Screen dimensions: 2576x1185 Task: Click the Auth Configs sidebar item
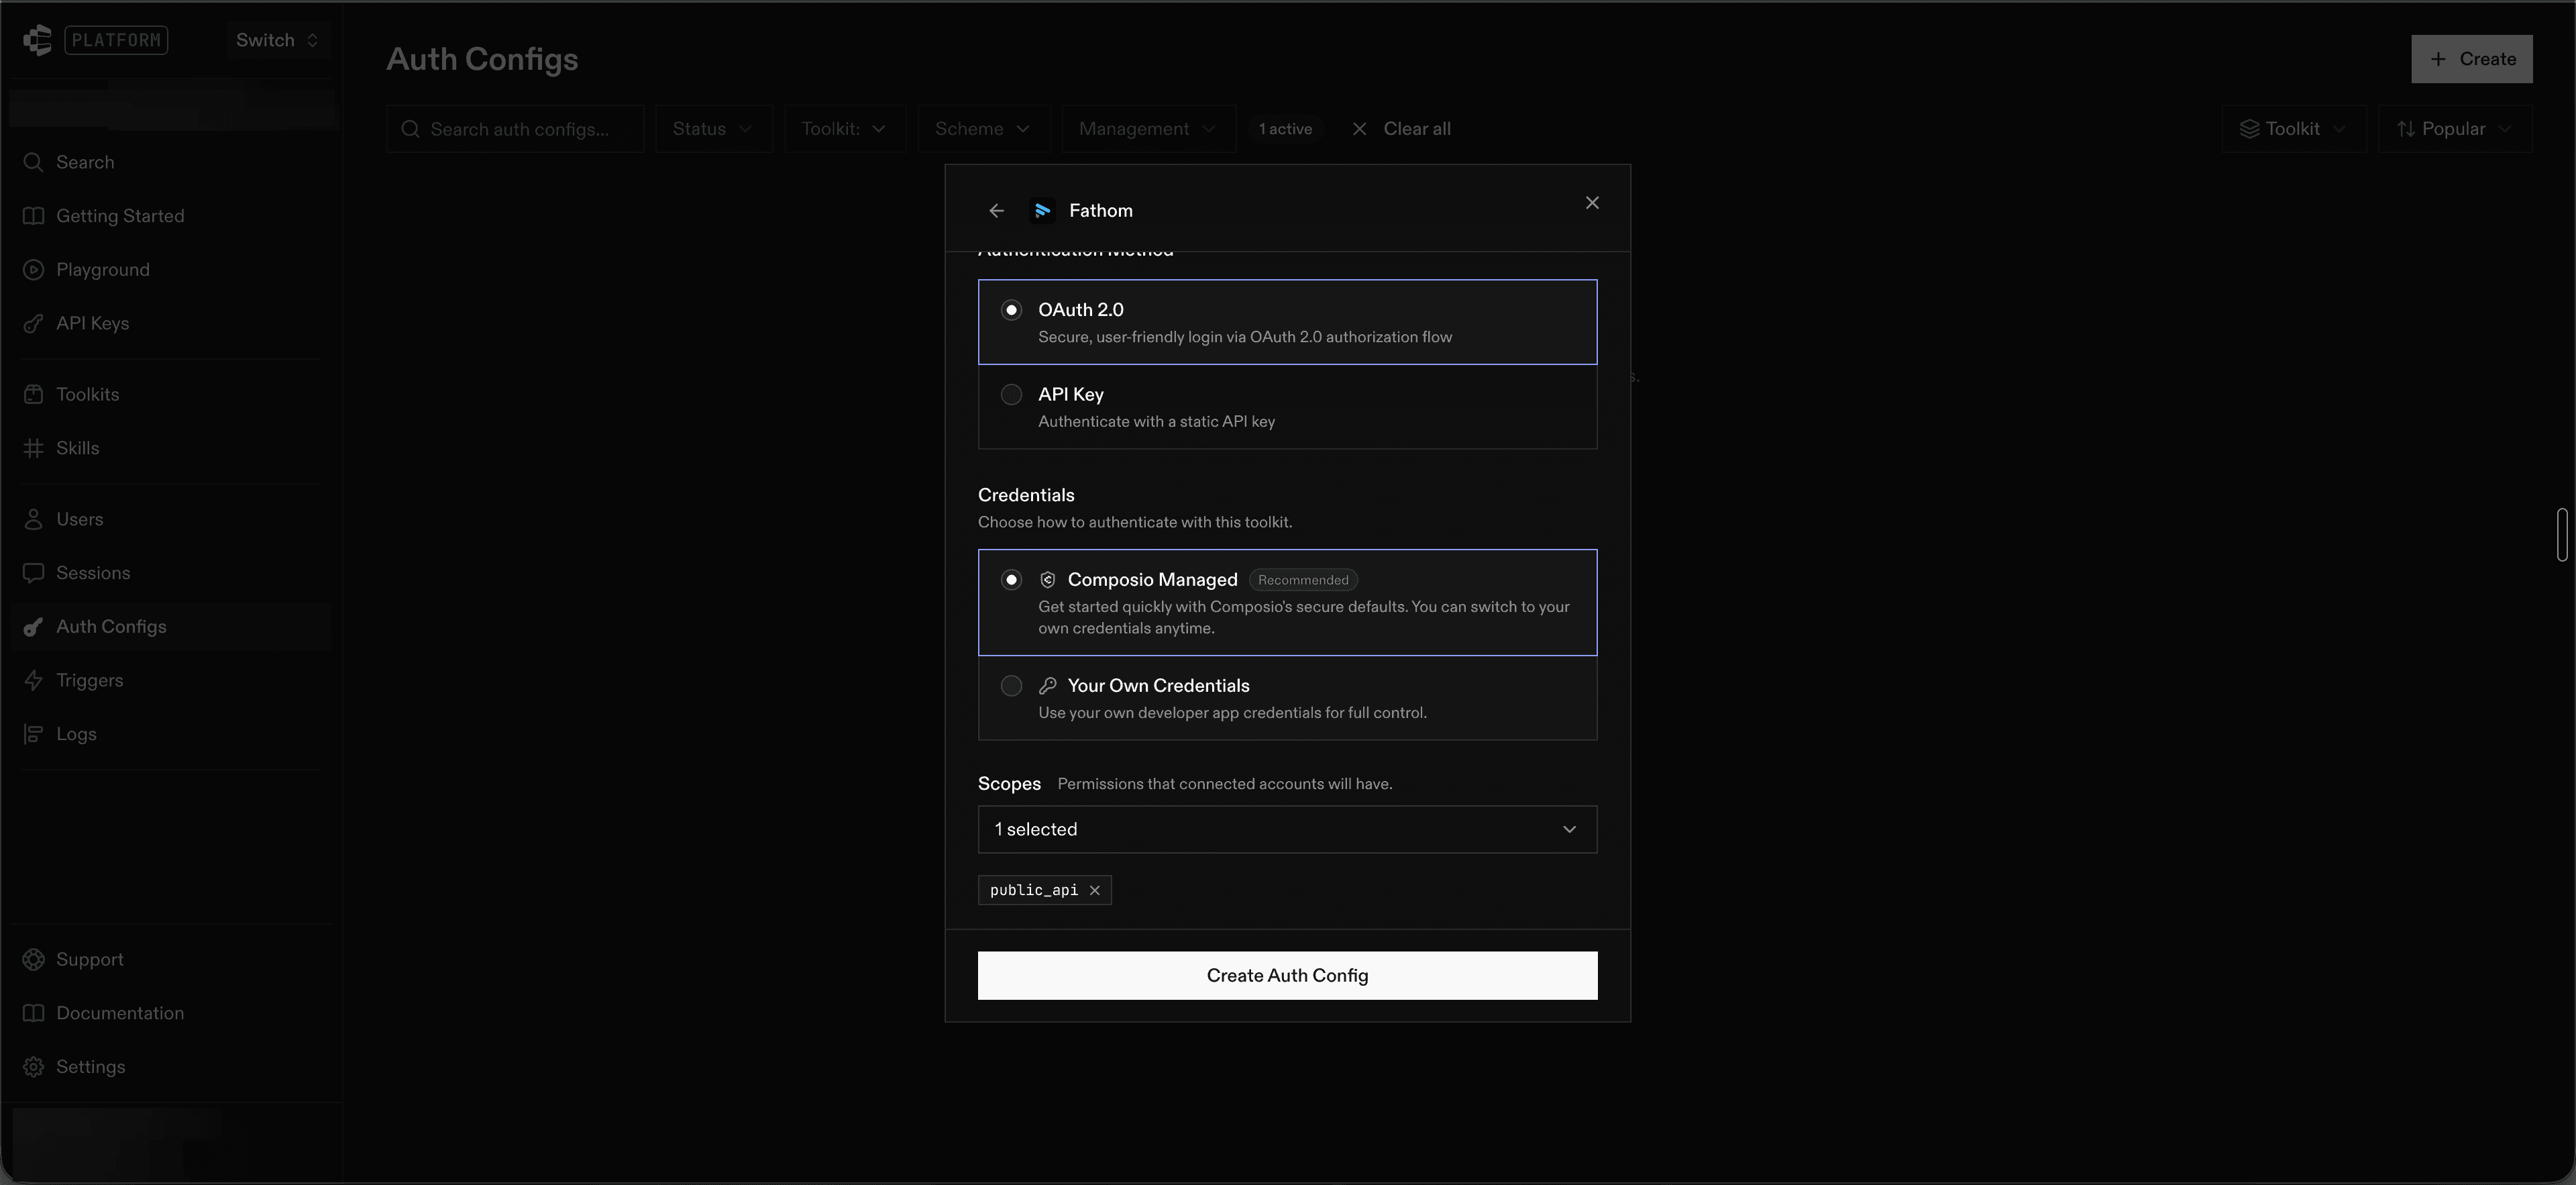point(170,627)
